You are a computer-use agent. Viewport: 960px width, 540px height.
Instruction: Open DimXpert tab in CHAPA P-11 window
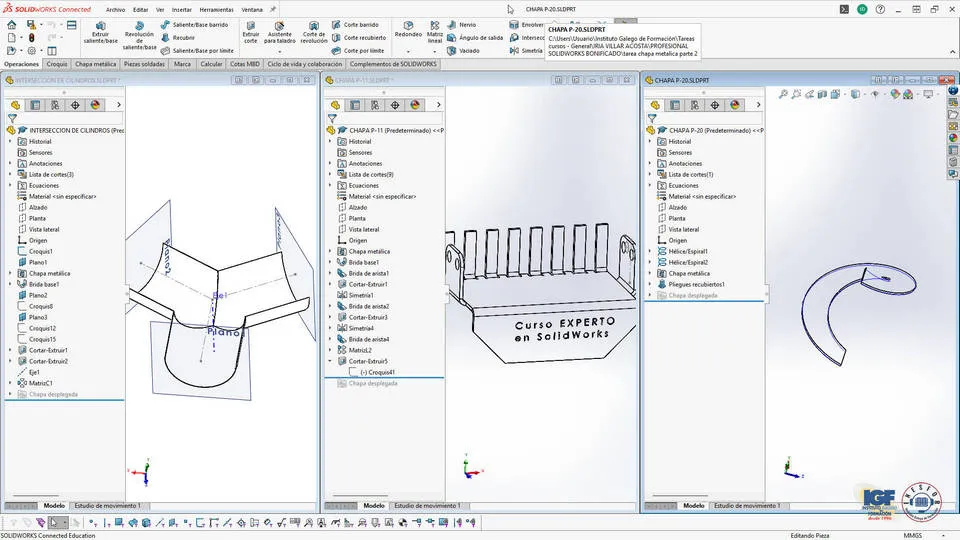pyautogui.click(x=395, y=105)
